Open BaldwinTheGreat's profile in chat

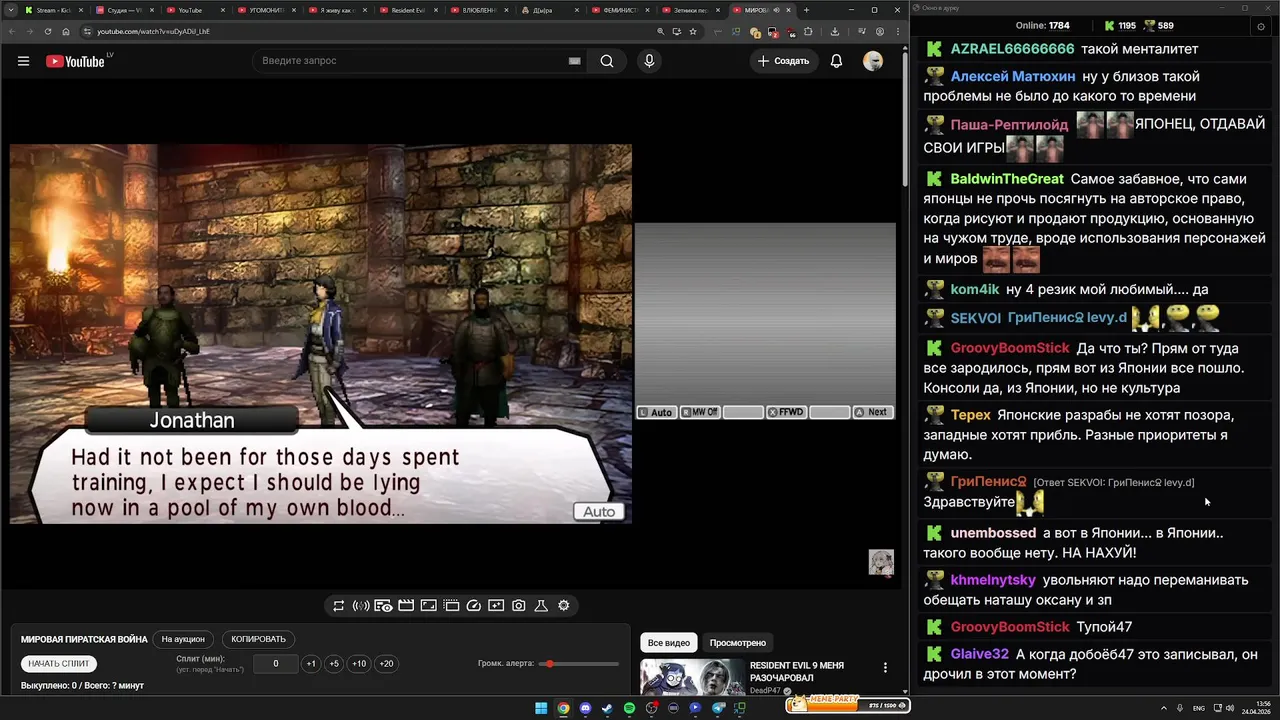coord(1007,179)
